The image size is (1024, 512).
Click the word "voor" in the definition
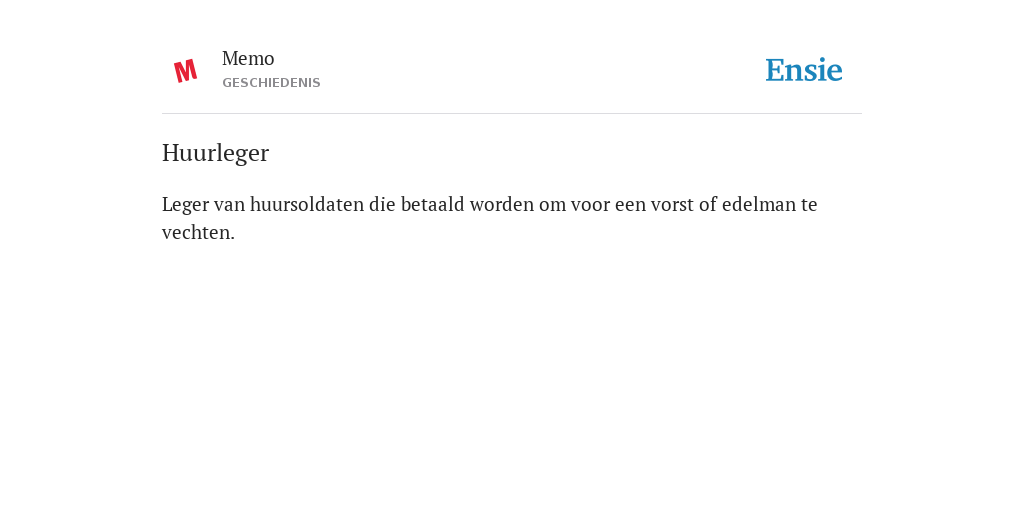588,204
